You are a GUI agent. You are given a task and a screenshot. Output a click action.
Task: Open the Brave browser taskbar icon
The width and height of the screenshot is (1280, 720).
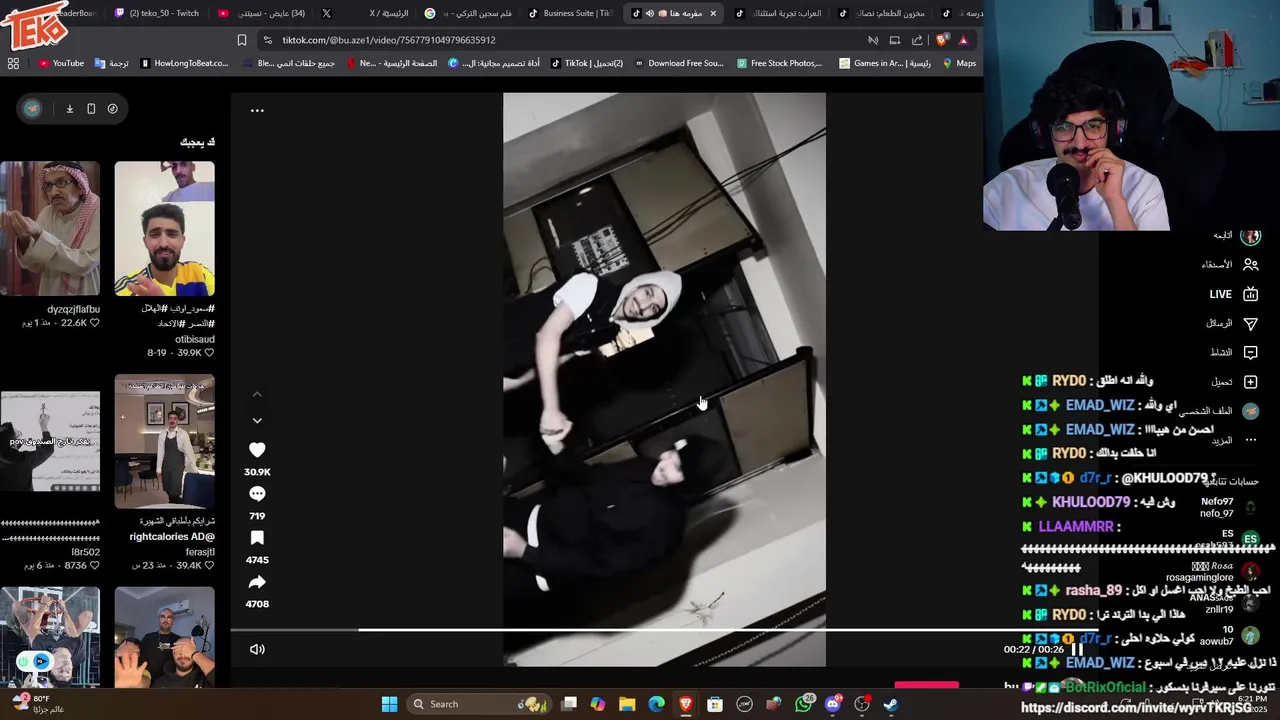[685, 704]
